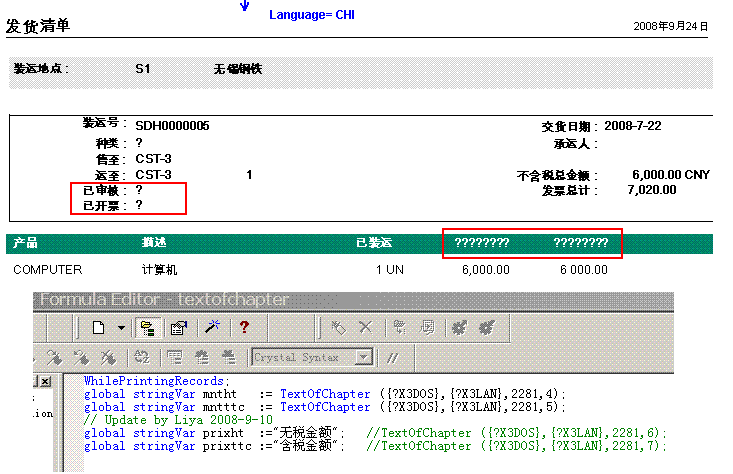Click the second gear toolbar icon
Image resolution: width=733 pixels, height=474 pixels.
click(x=487, y=327)
